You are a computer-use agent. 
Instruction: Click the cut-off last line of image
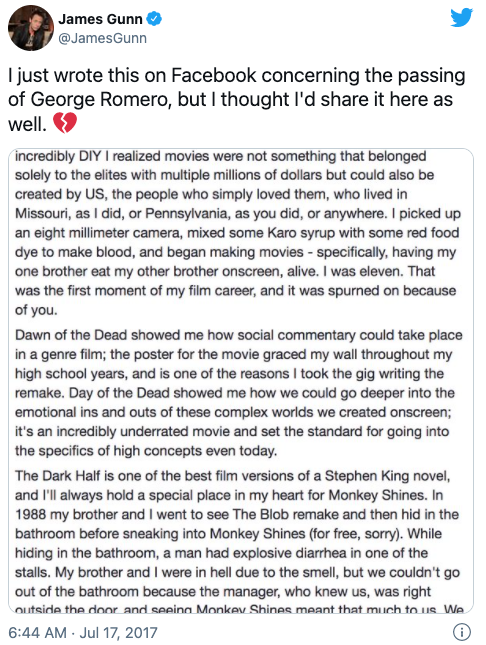point(240,609)
